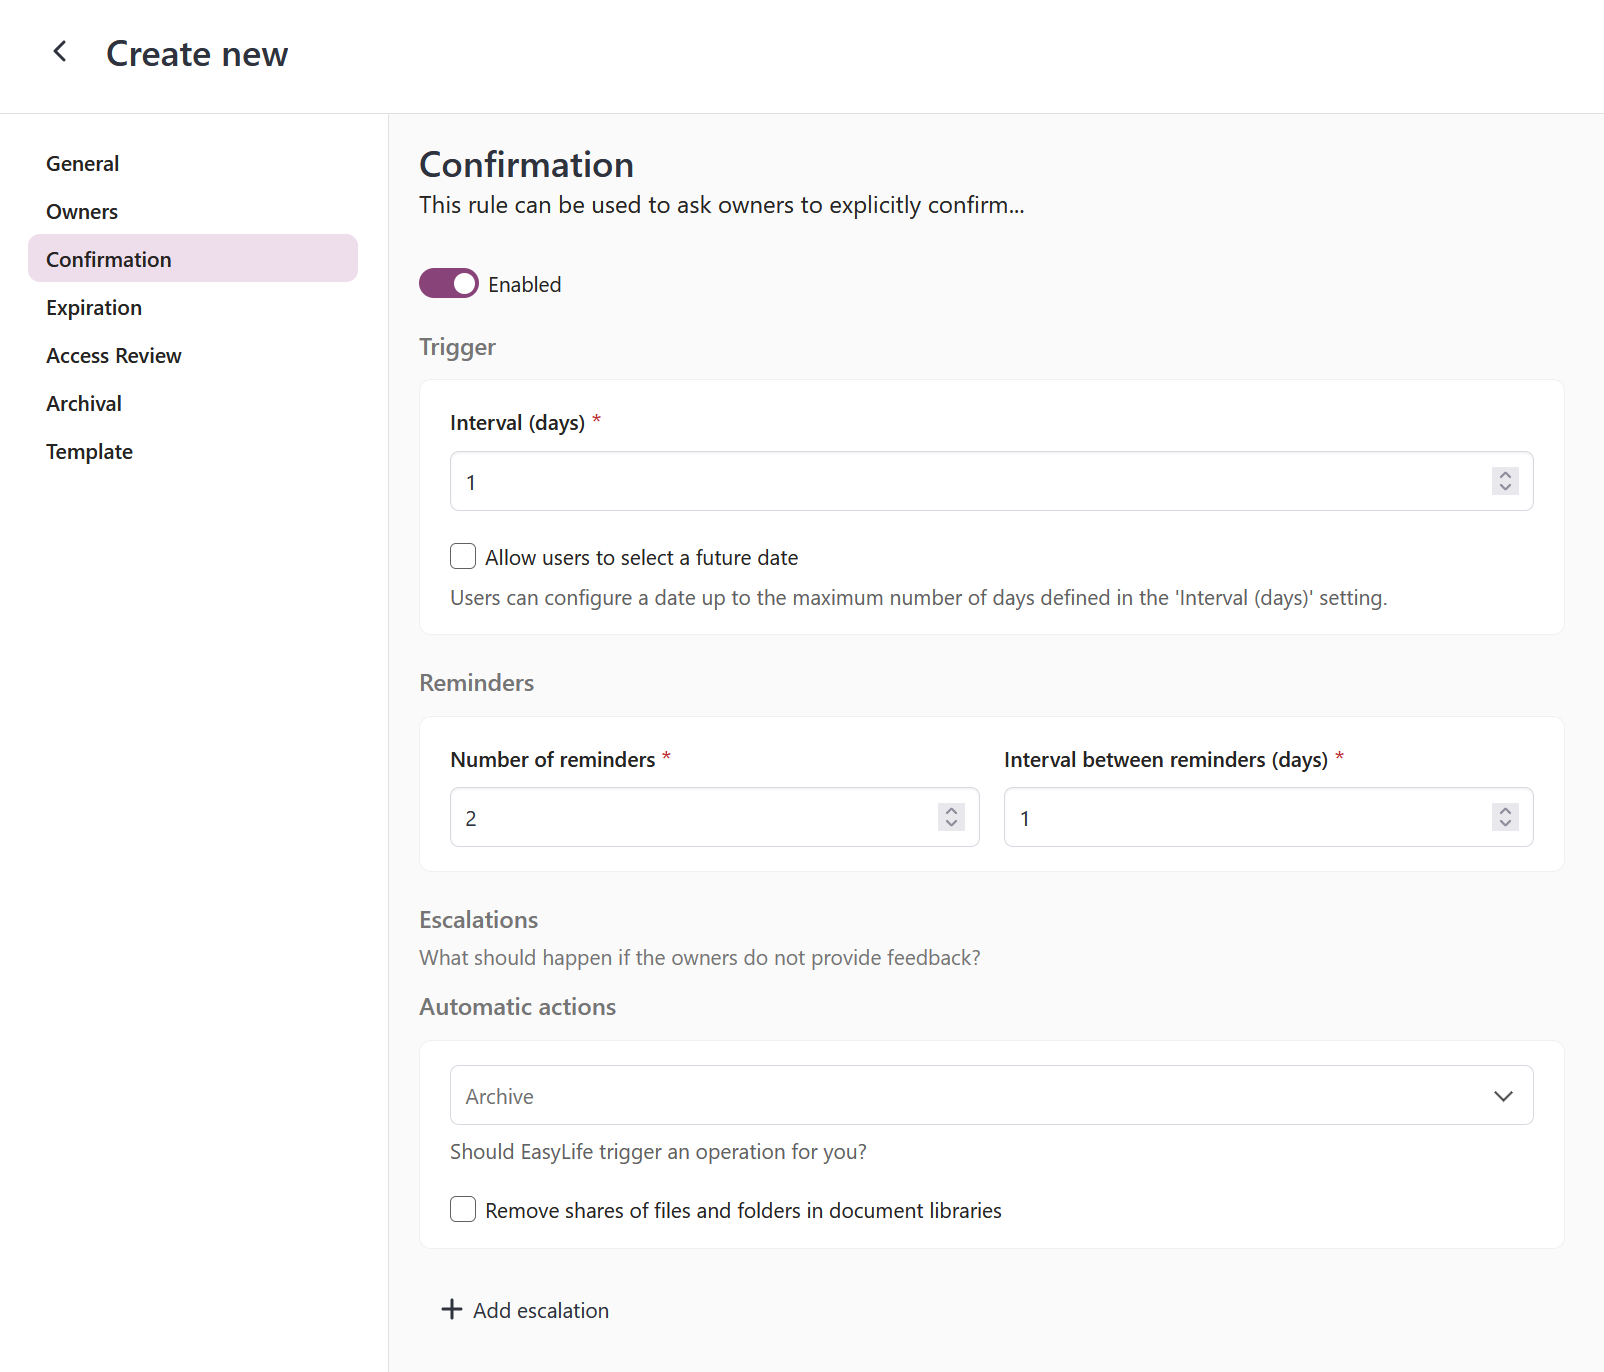Viewport: 1604px width, 1372px height.
Task: Click the back arrow next to Create new
Action: pos(60,51)
